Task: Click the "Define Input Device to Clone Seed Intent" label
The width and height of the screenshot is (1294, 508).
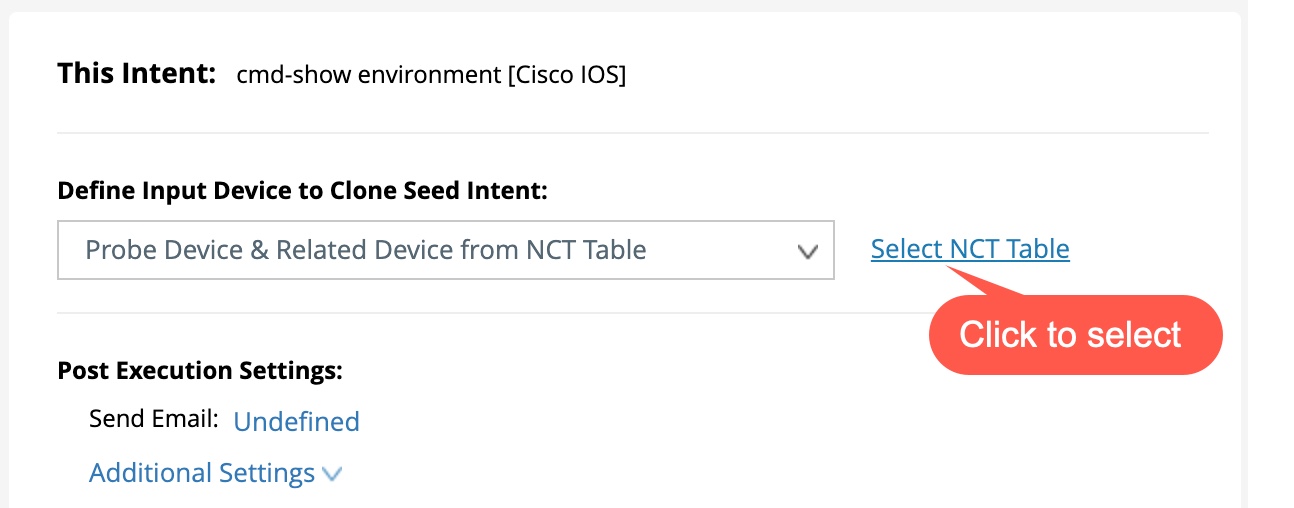Action: [302, 191]
